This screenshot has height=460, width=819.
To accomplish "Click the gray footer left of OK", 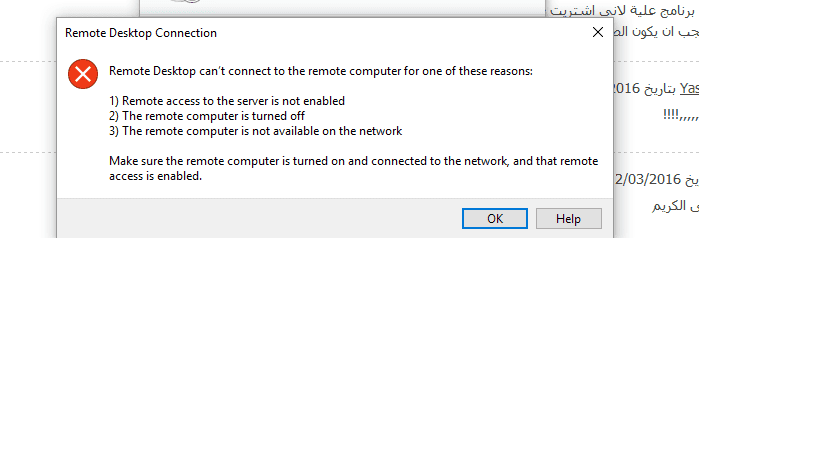I will click(x=250, y=218).
